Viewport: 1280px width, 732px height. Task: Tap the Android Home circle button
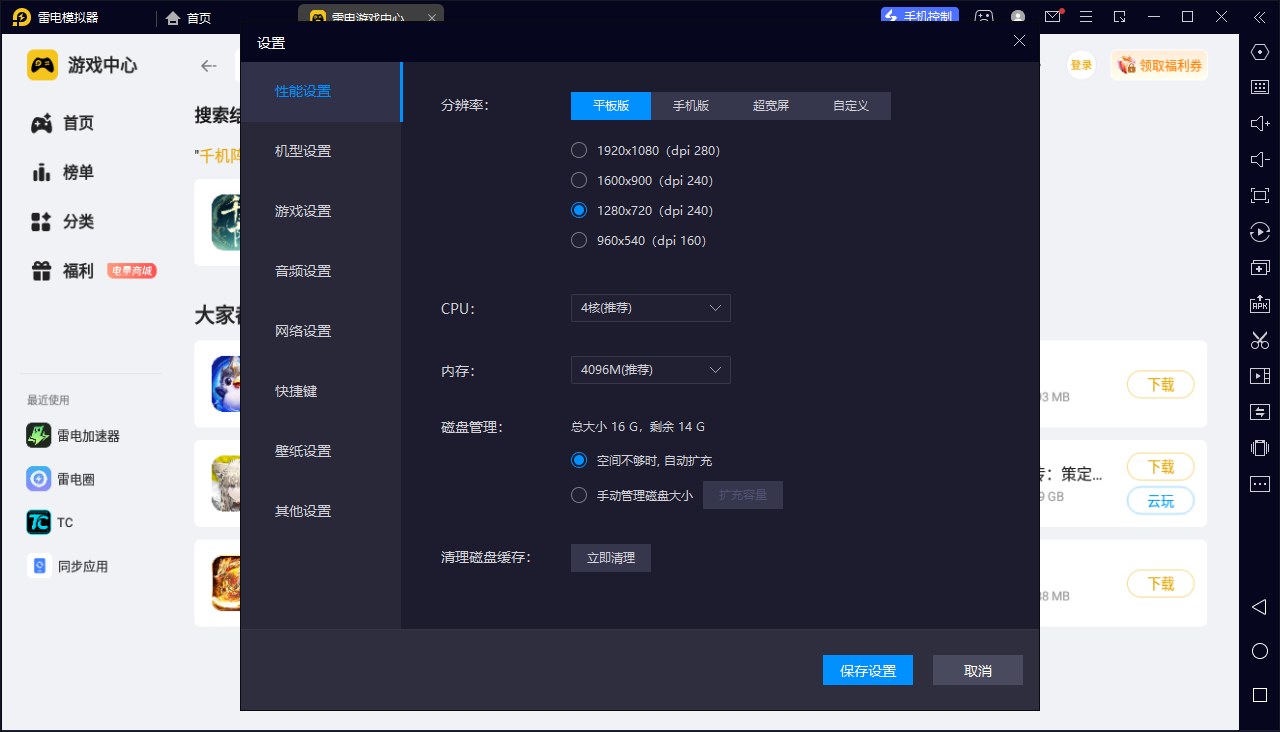point(1259,651)
